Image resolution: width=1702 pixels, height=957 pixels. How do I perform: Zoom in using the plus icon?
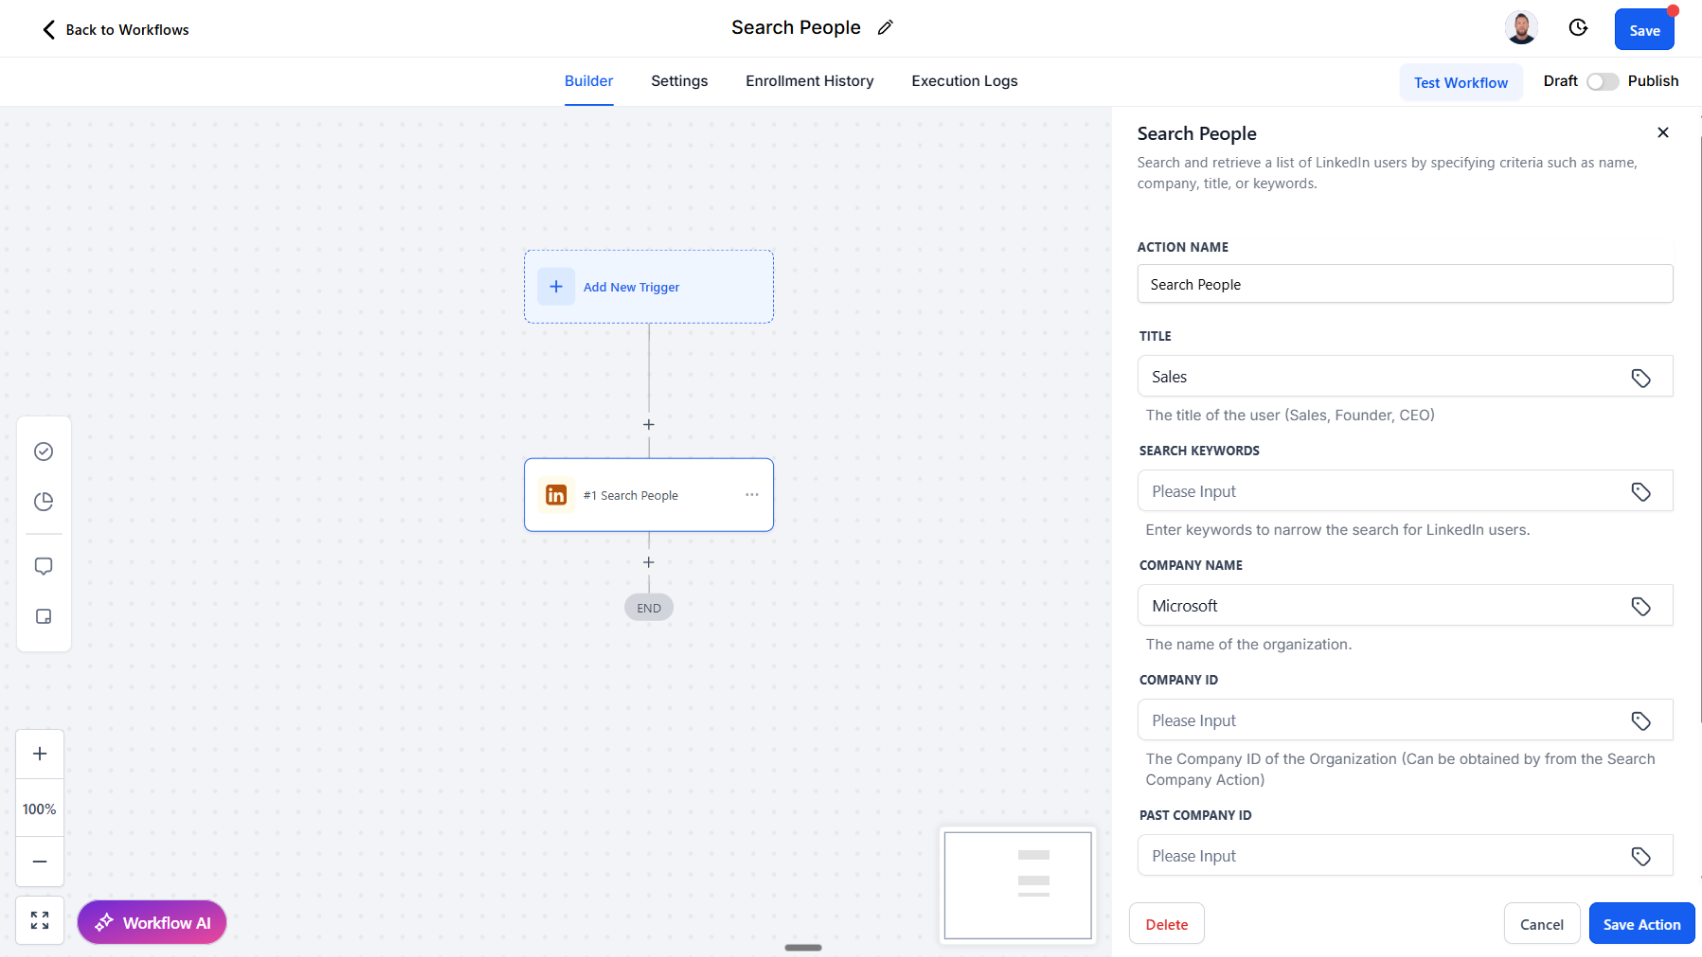click(40, 753)
